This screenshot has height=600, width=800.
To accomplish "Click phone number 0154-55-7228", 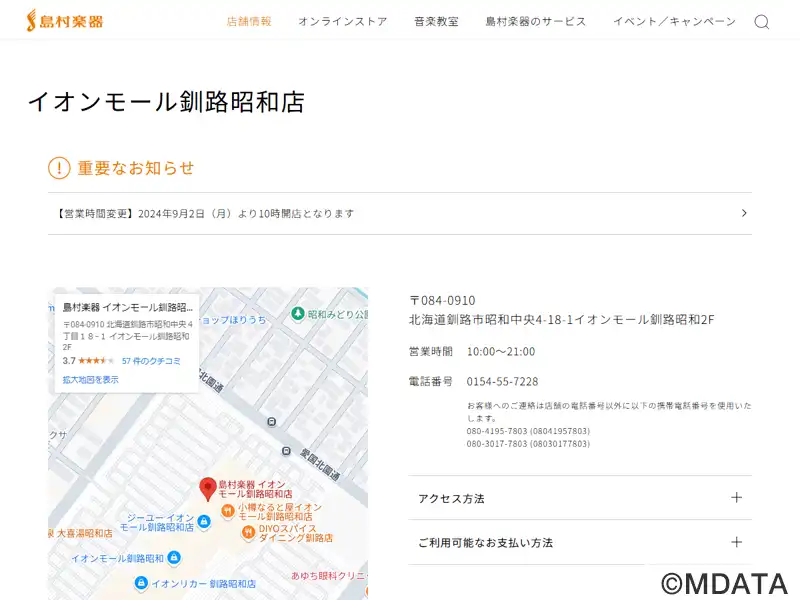I will click(x=502, y=381).
